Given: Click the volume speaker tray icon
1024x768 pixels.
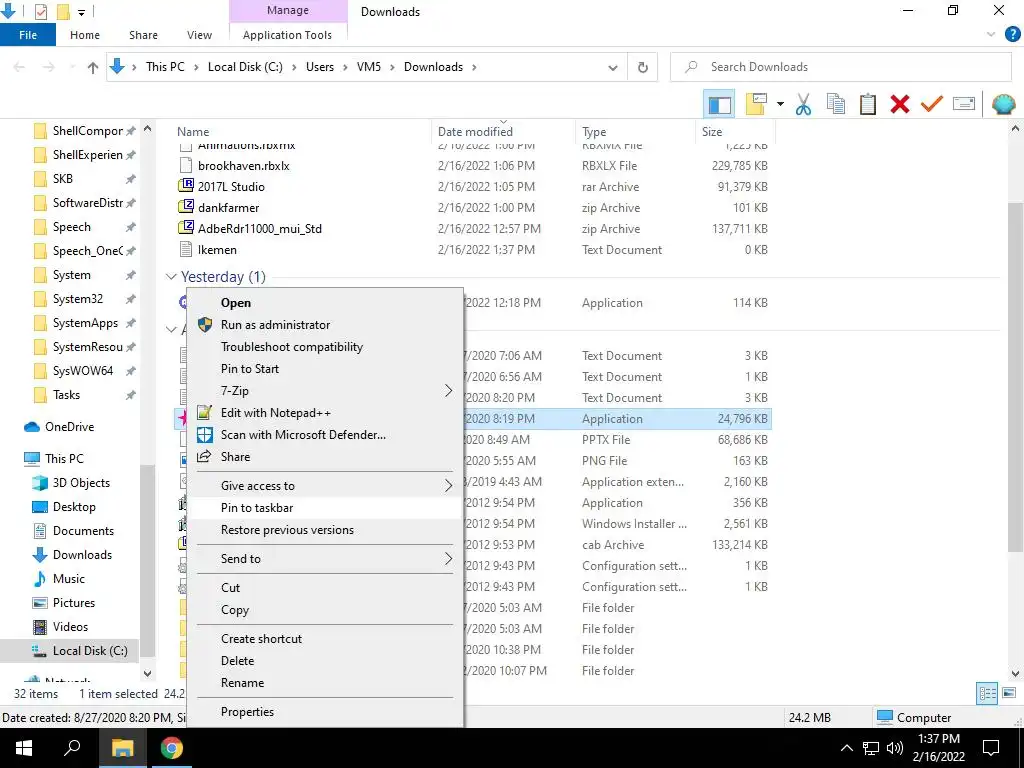Looking at the screenshot, I should [x=895, y=748].
